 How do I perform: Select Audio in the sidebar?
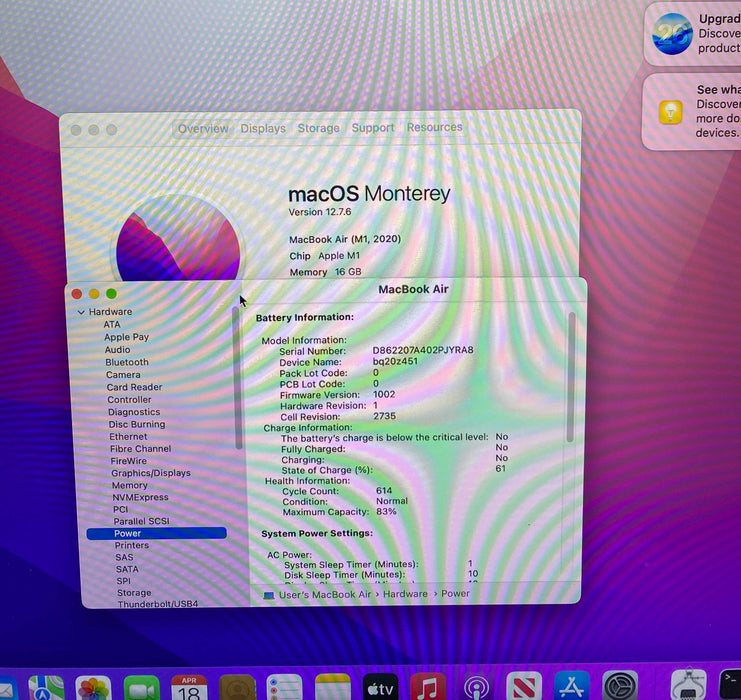coord(117,350)
